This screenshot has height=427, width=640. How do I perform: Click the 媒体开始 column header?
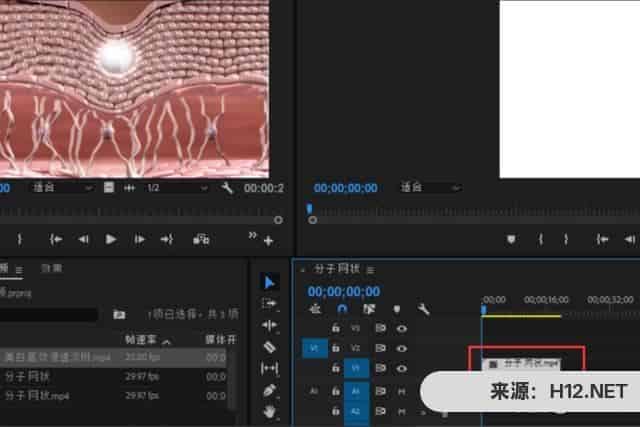pos(220,340)
